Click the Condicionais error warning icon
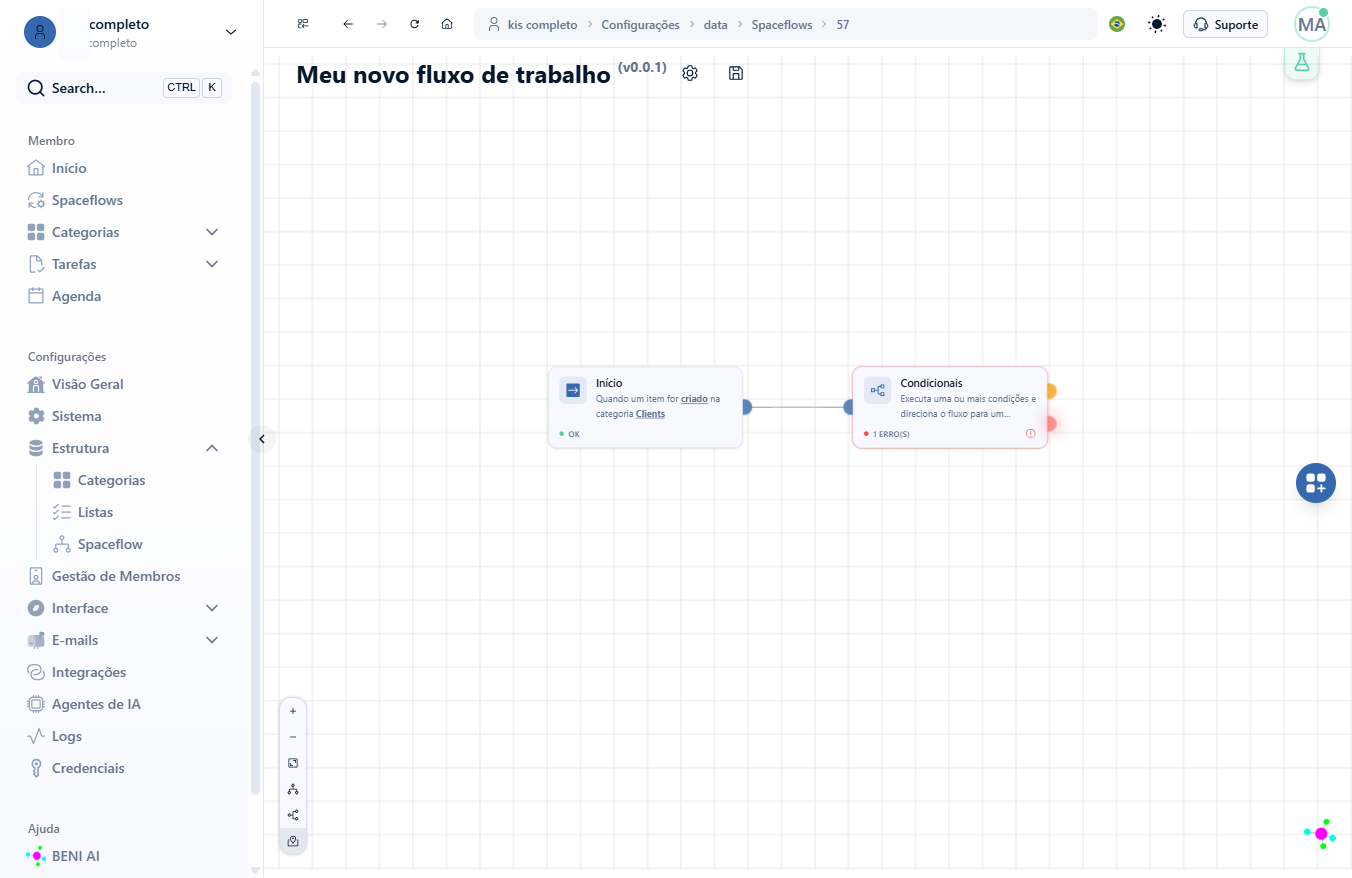Image resolution: width=1352 pixels, height=878 pixels. (1031, 434)
